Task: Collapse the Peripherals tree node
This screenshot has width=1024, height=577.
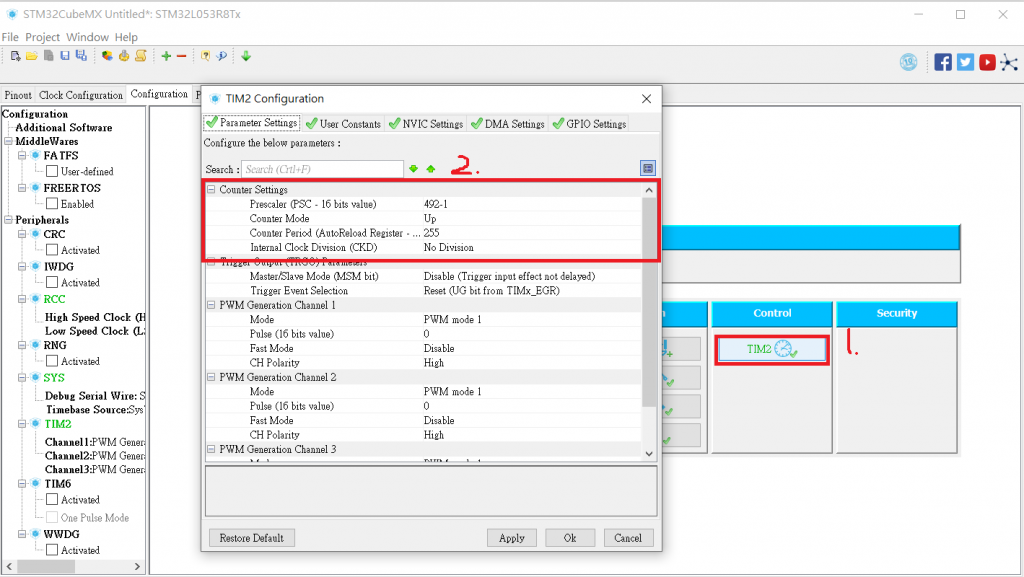Action: click(8, 219)
